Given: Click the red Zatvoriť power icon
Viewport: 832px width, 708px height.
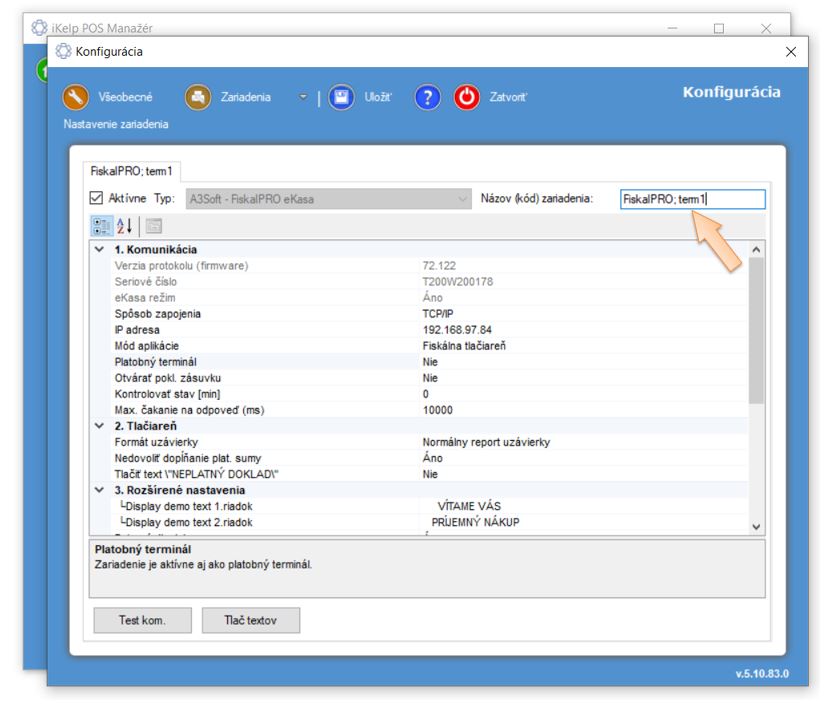Looking at the screenshot, I should pyautogui.click(x=467, y=97).
